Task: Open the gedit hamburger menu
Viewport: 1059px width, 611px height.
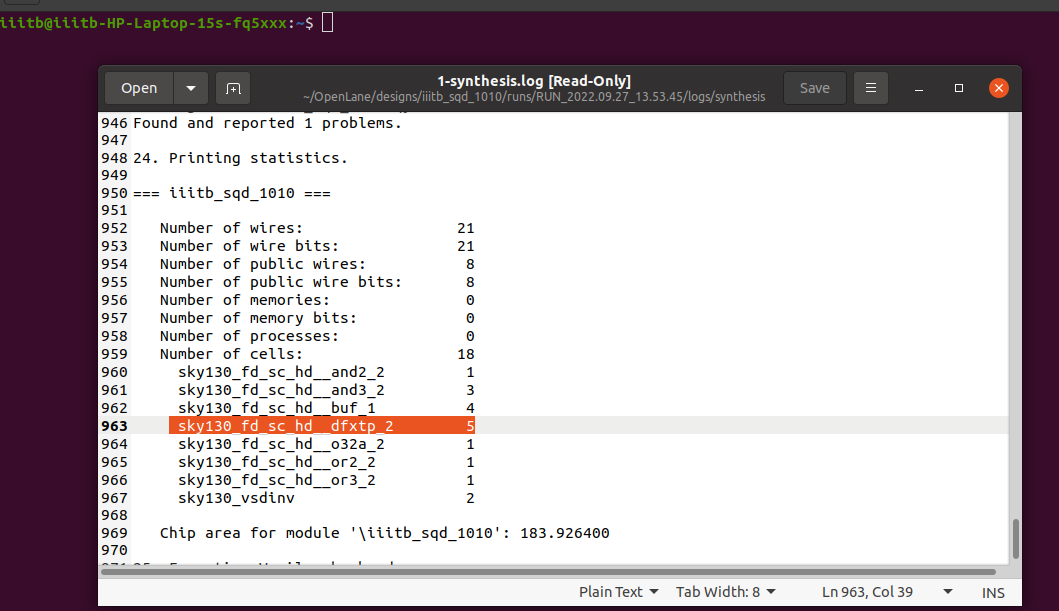Action: pyautogui.click(x=871, y=88)
